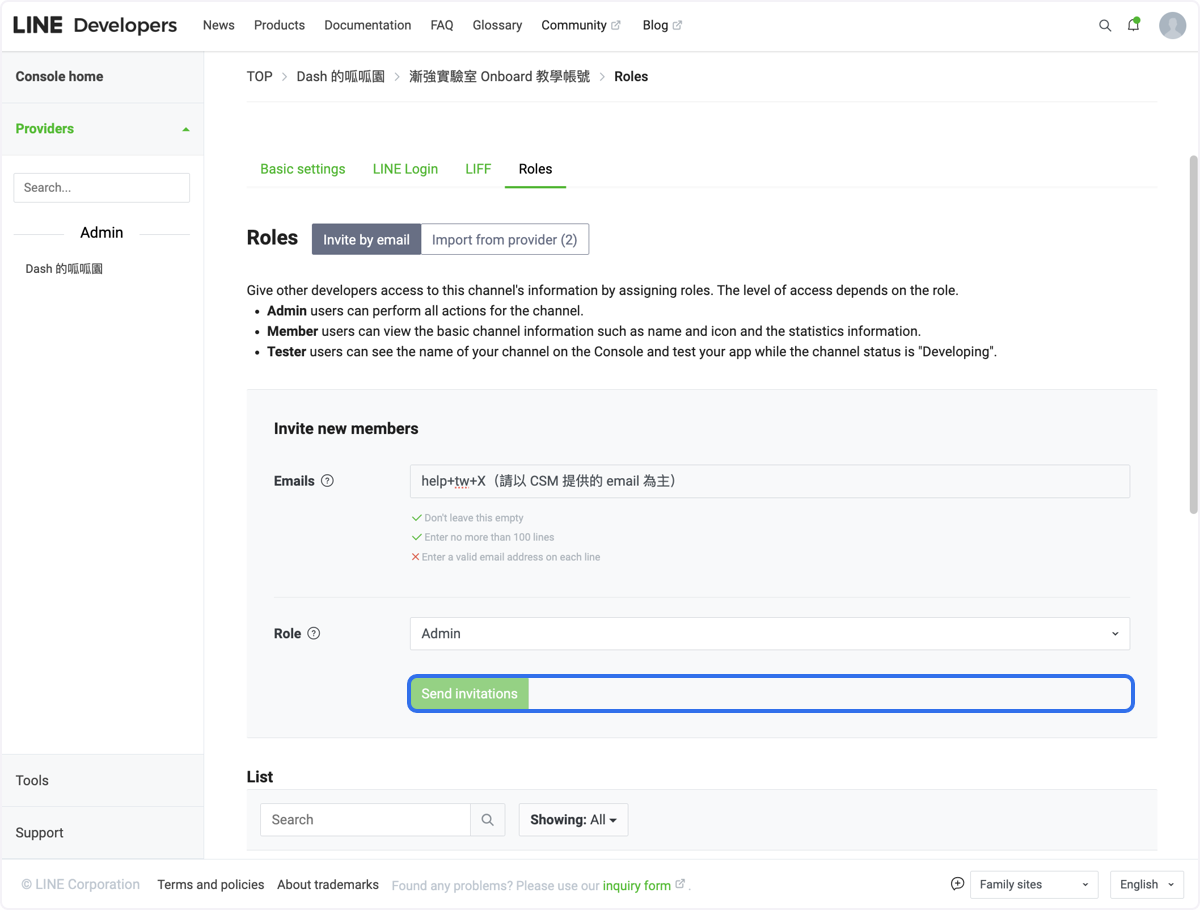Select Import from provider (2) button

505,240
